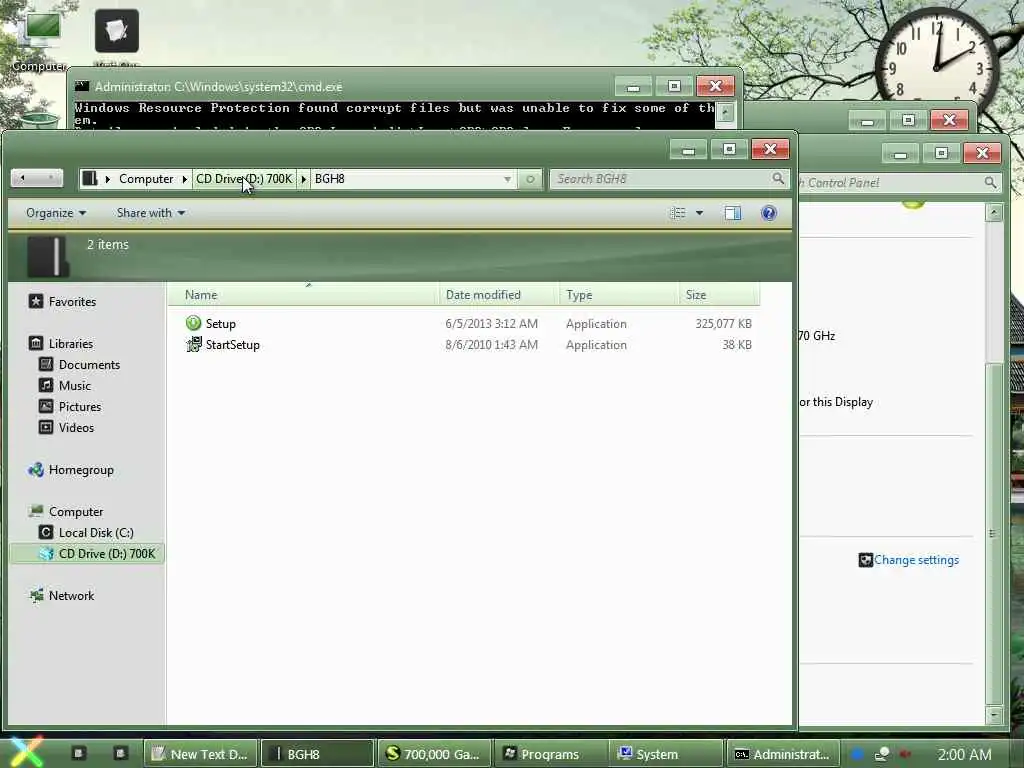This screenshot has width=1024, height=768.
Task: Click the 8/6/2010 1:43 AM date
Action: tap(491, 344)
